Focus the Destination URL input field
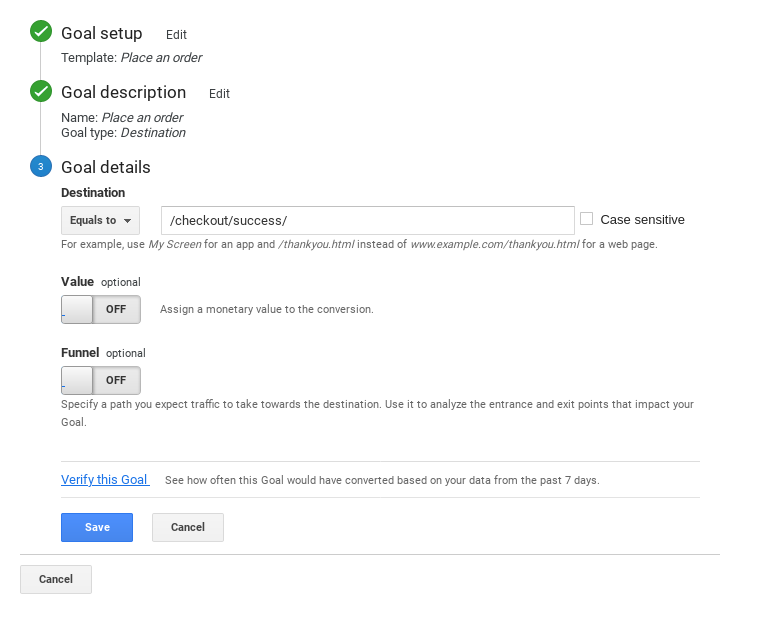This screenshot has width=768, height=623. [x=367, y=220]
